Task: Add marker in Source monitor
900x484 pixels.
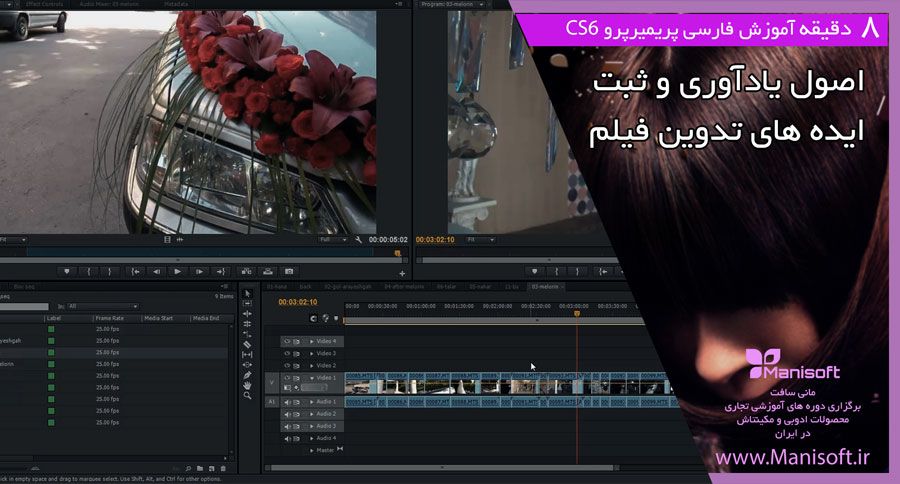Action: [67, 272]
